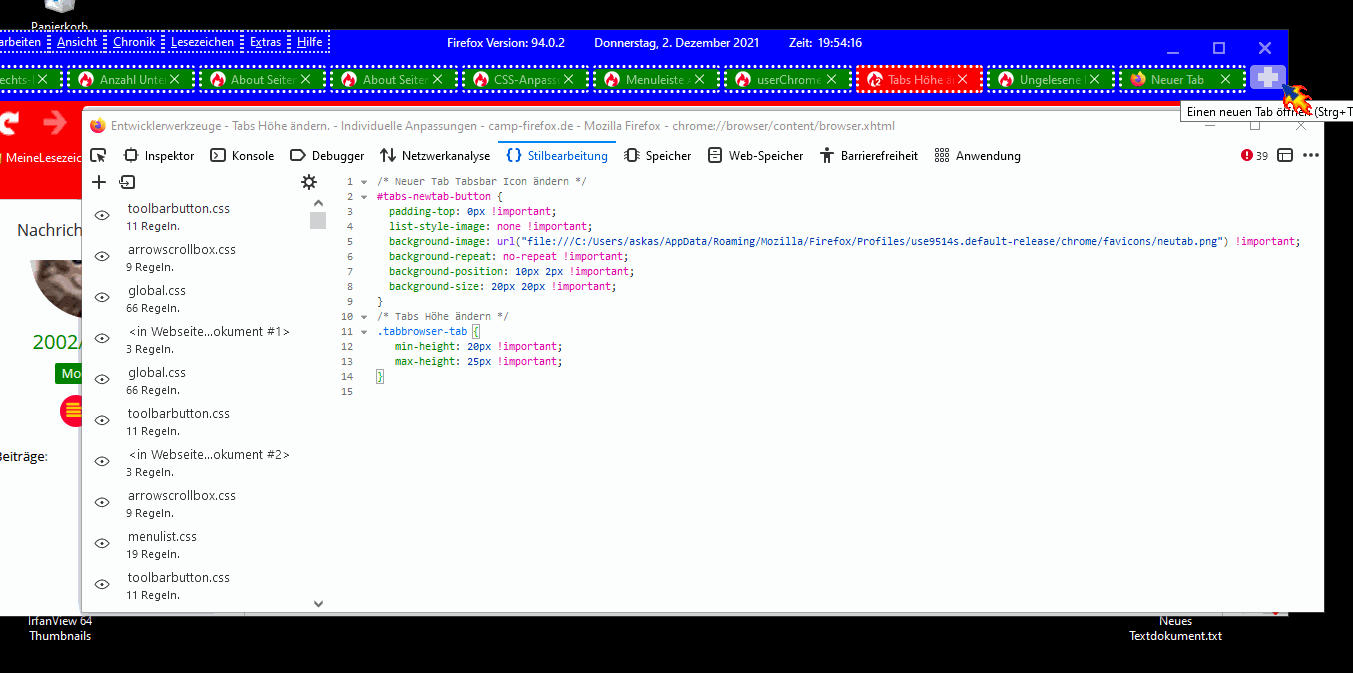This screenshot has height=673, width=1353.
Task: Open the Netzwerkanalyse devtools tab
Action: point(435,156)
